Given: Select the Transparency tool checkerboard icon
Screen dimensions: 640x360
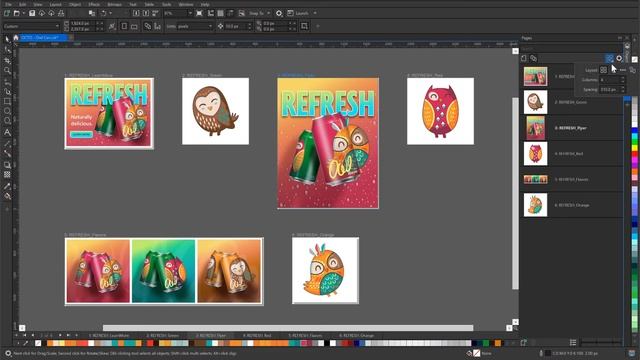Looking at the screenshot, I should coord(7,175).
